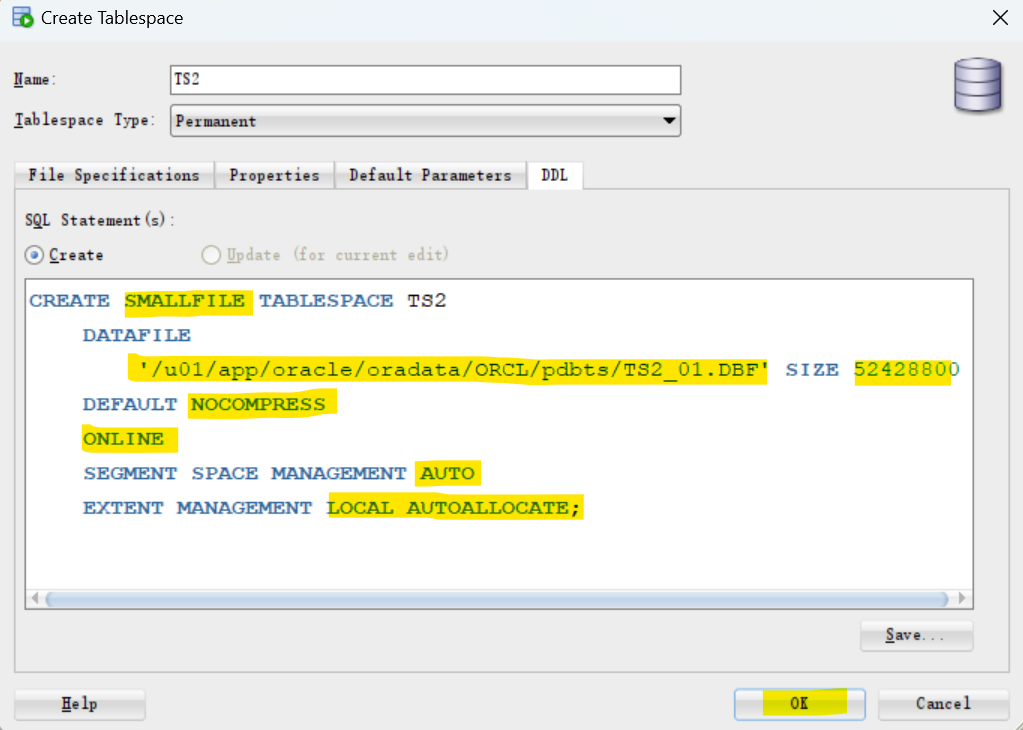Open the Tablespace Type dropdown
The height and width of the screenshot is (730, 1023).
click(425, 121)
